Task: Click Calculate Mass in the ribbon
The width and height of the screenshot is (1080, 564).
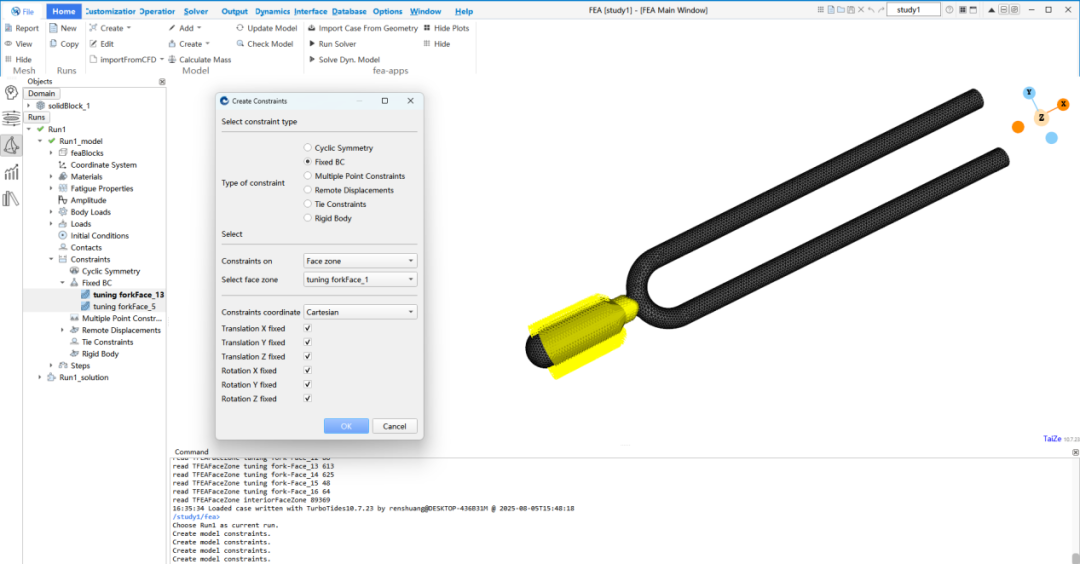Action: (200, 59)
